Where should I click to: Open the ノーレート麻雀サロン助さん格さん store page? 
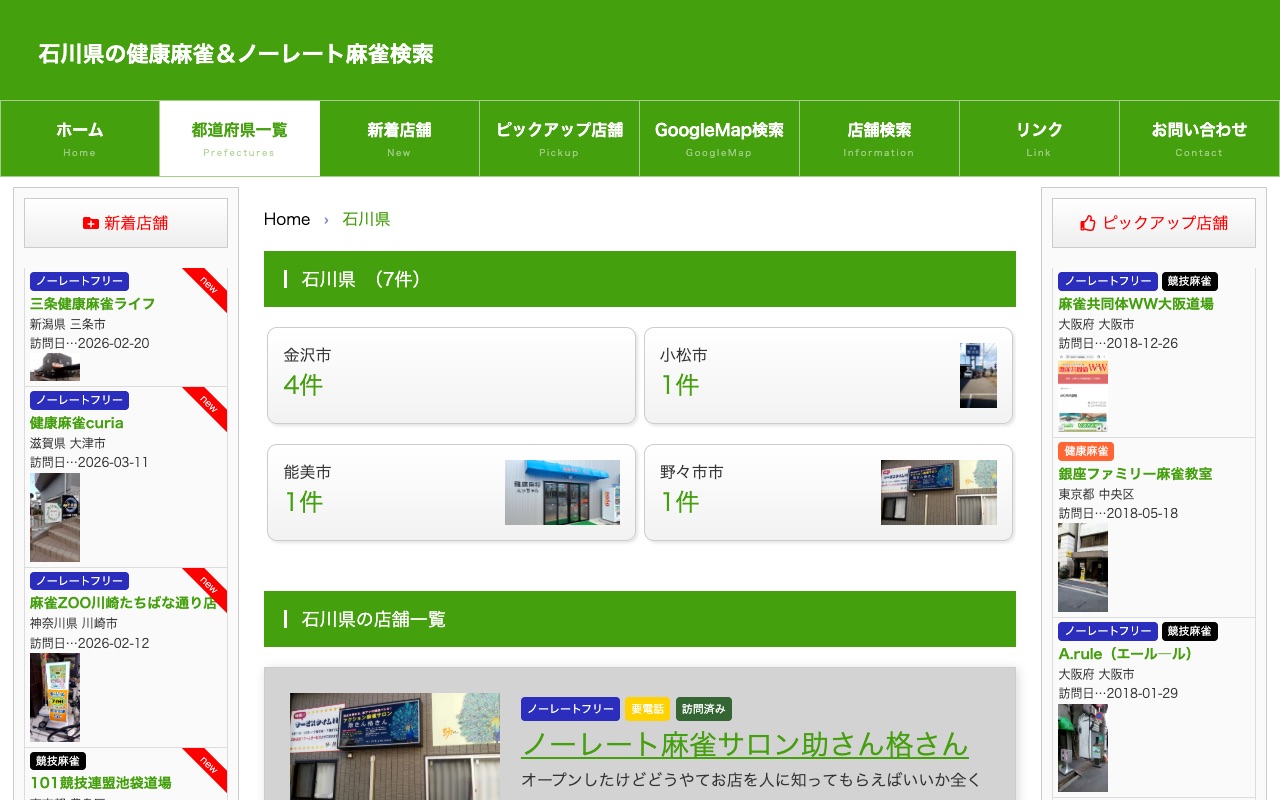click(745, 745)
